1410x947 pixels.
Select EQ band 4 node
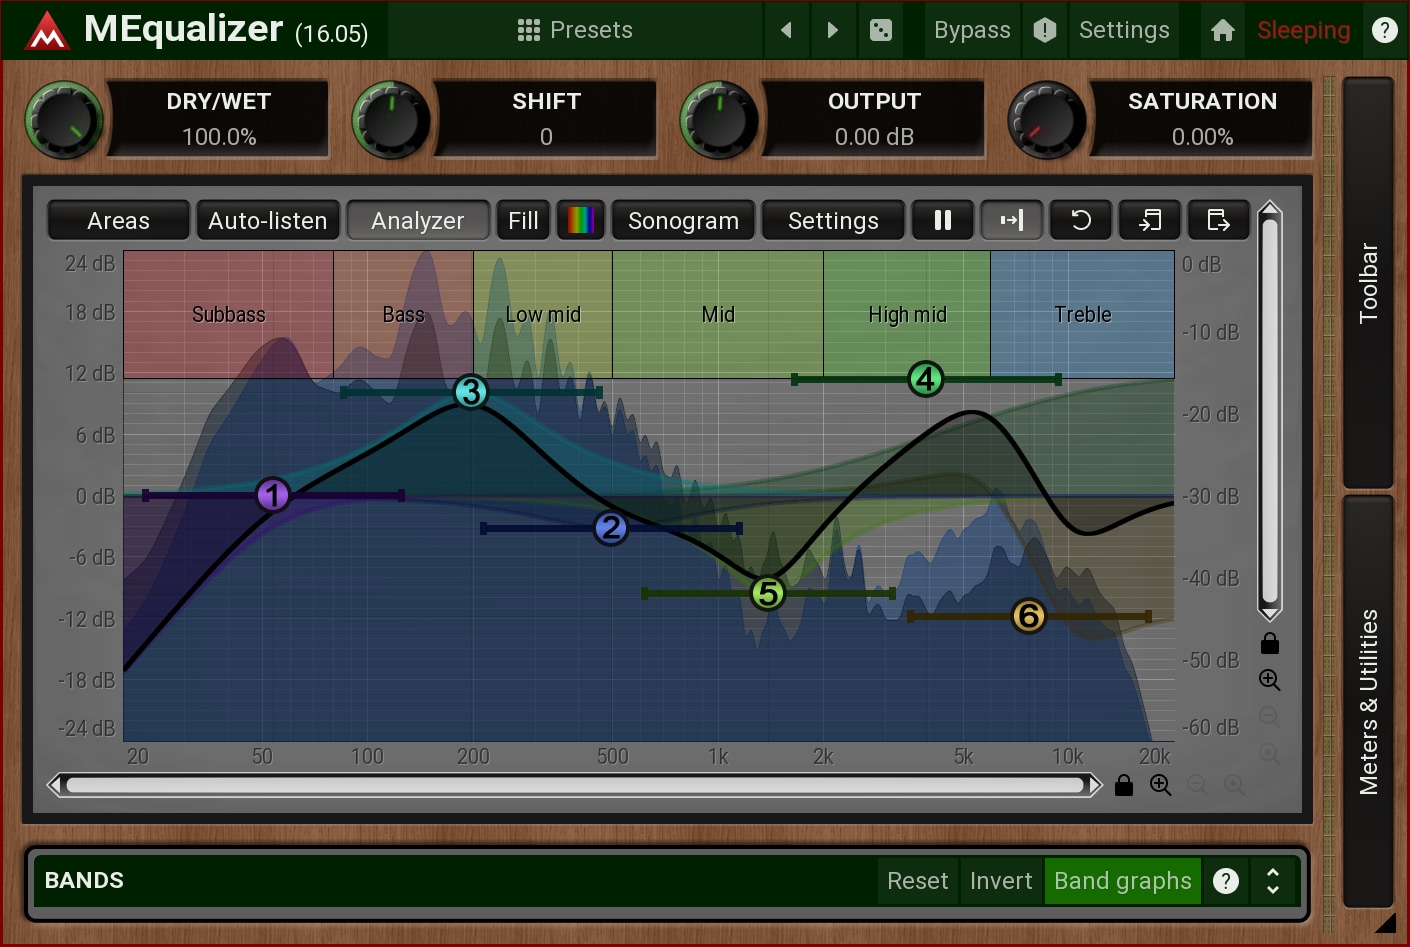pos(926,379)
